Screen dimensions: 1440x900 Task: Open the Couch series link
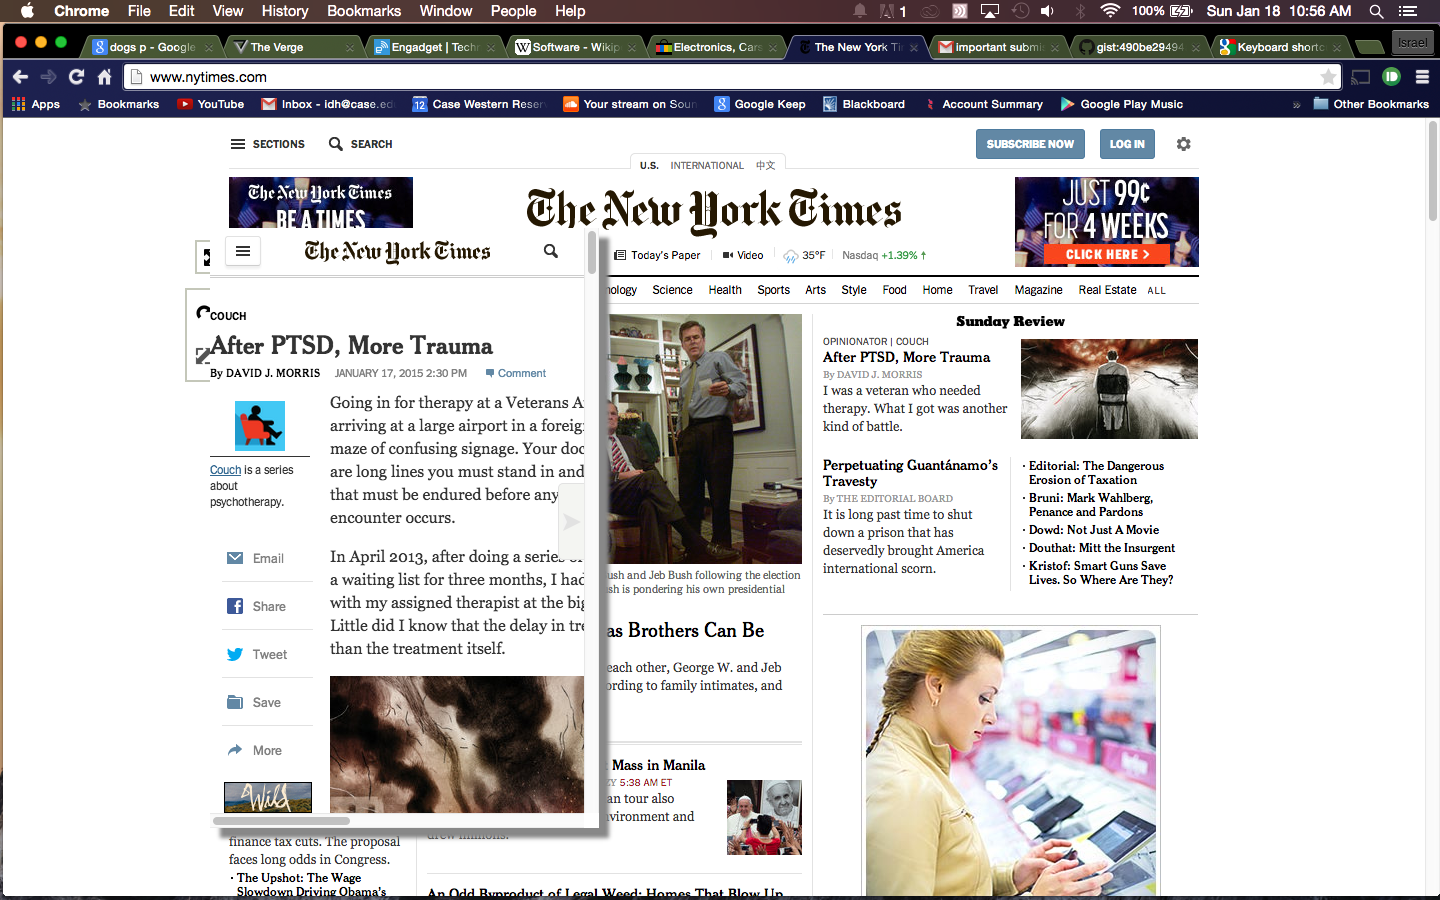coord(225,470)
